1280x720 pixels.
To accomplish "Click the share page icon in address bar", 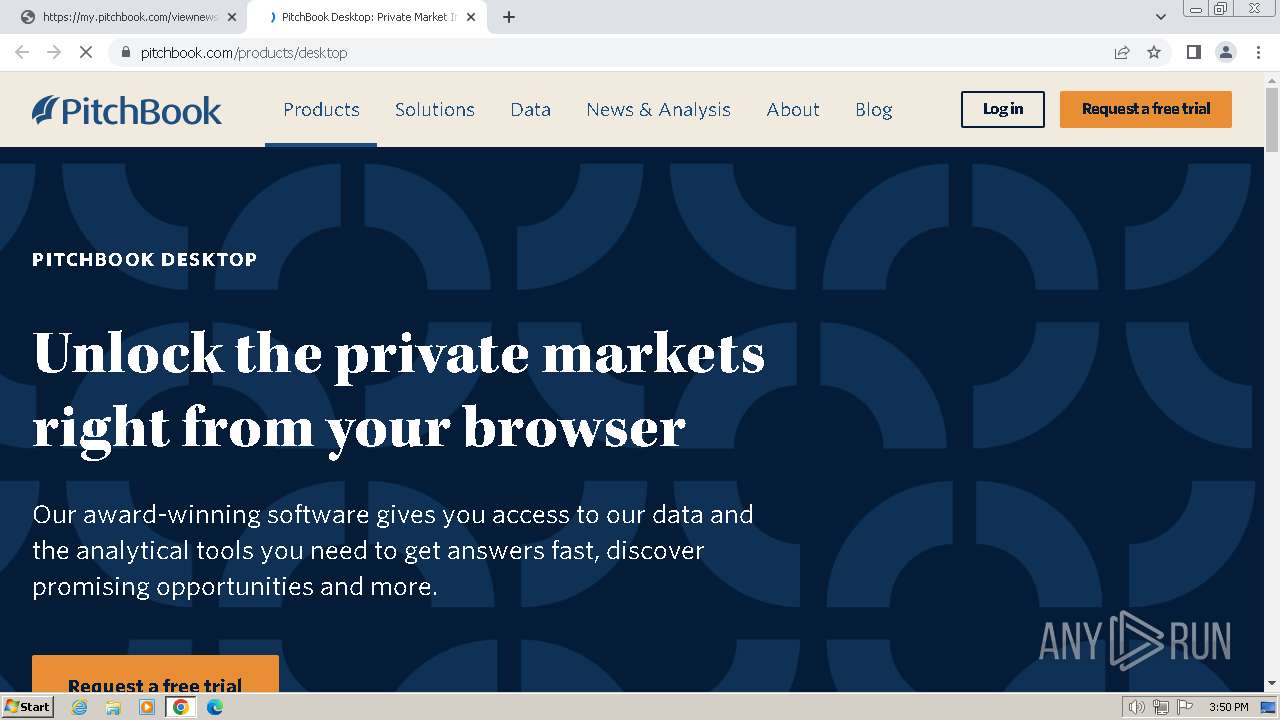I will (x=1122, y=52).
